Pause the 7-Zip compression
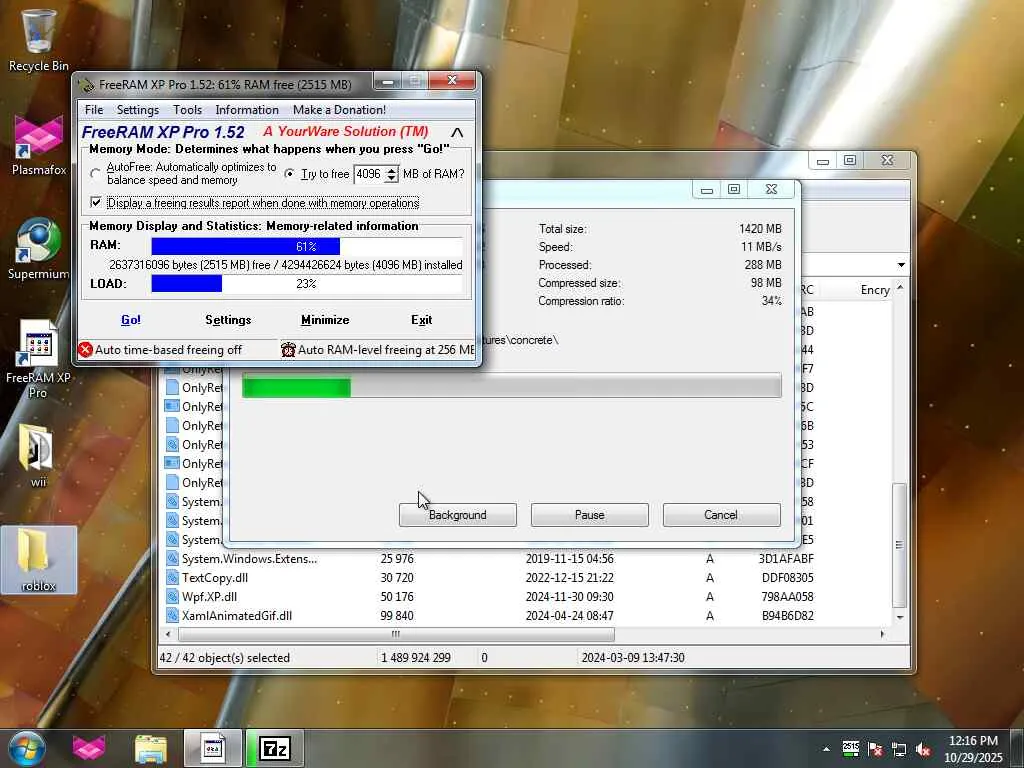The width and height of the screenshot is (1024, 768). point(590,515)
